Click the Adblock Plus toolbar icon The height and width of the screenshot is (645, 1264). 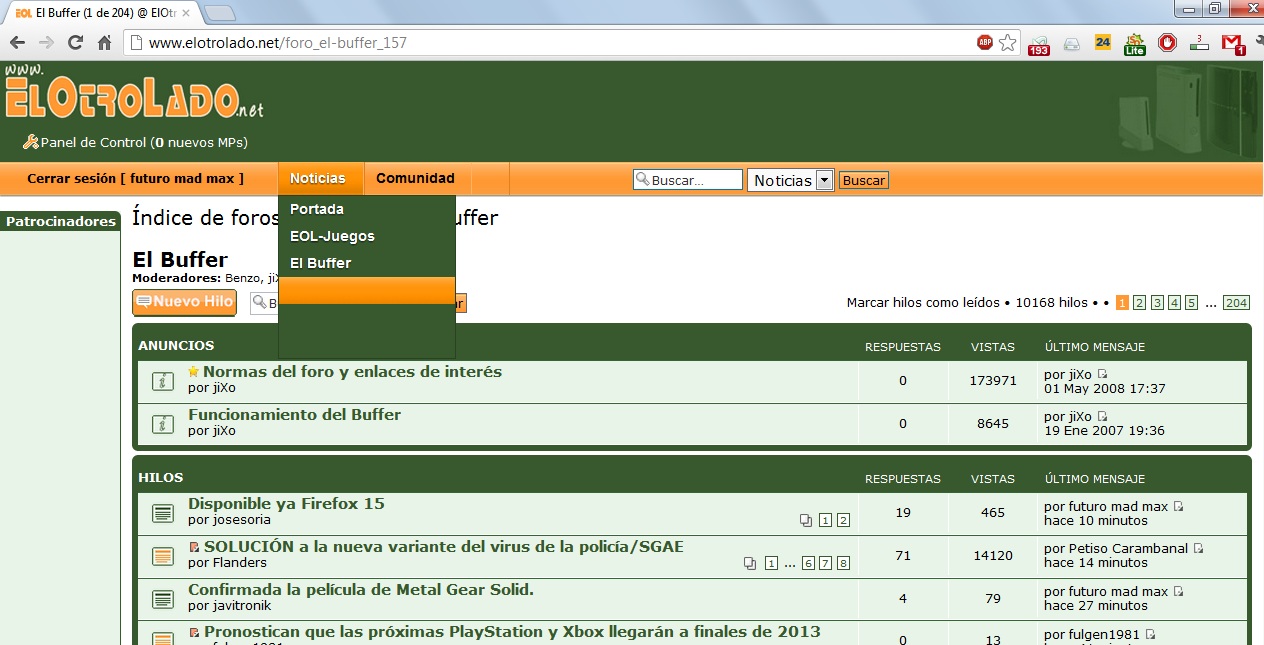tap(984, 43)
